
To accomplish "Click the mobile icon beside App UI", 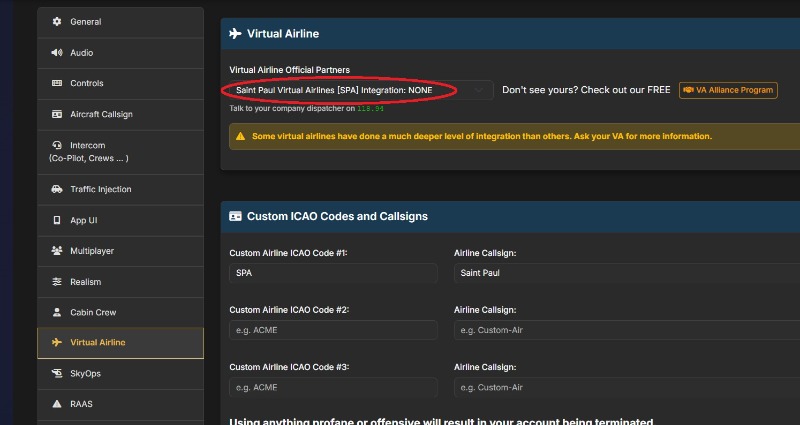I will pos(57,220).
